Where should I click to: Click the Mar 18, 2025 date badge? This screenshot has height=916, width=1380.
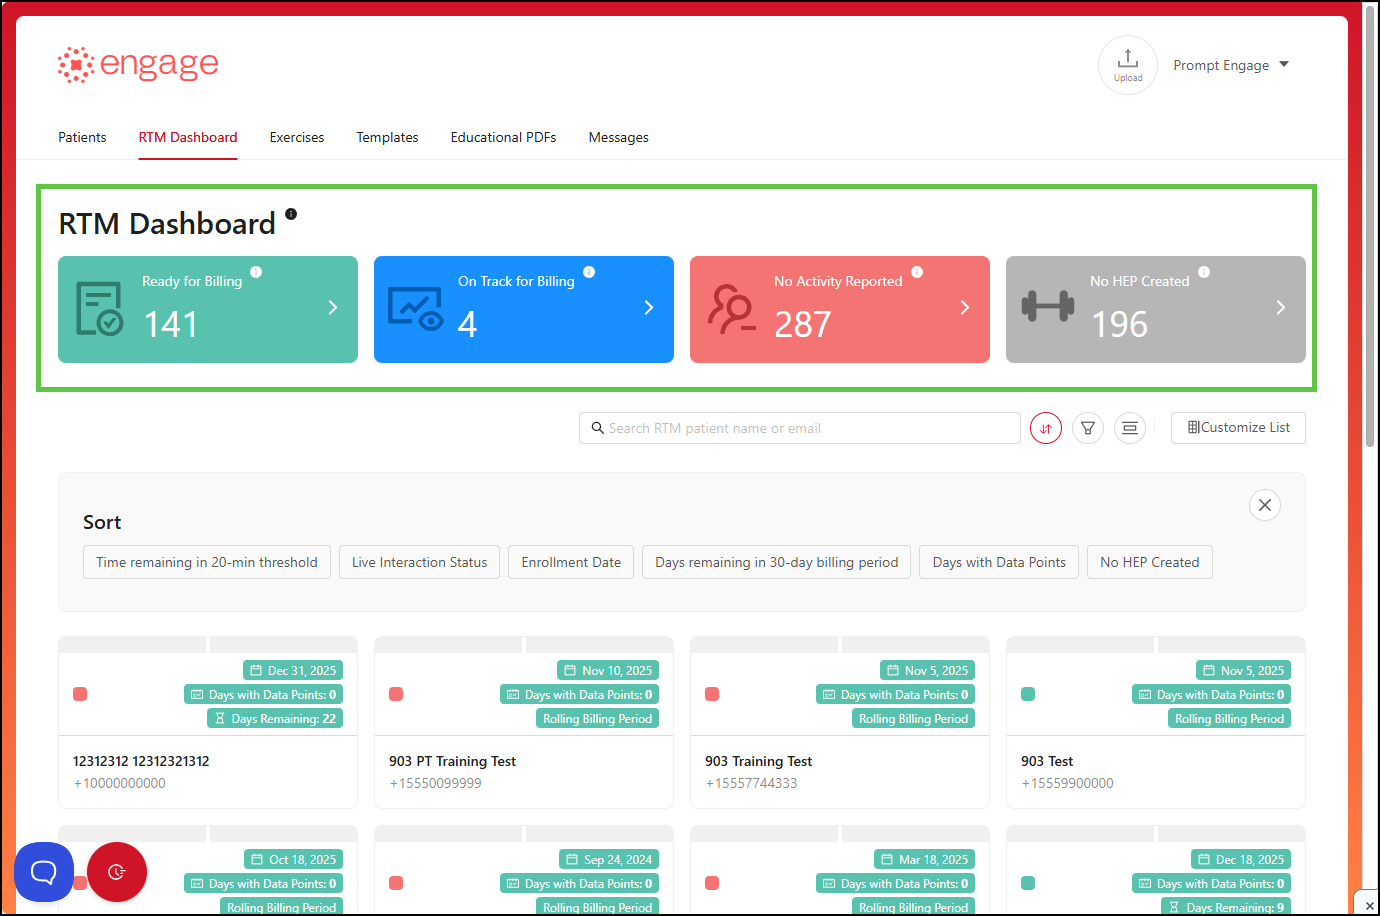click(925, 859)
